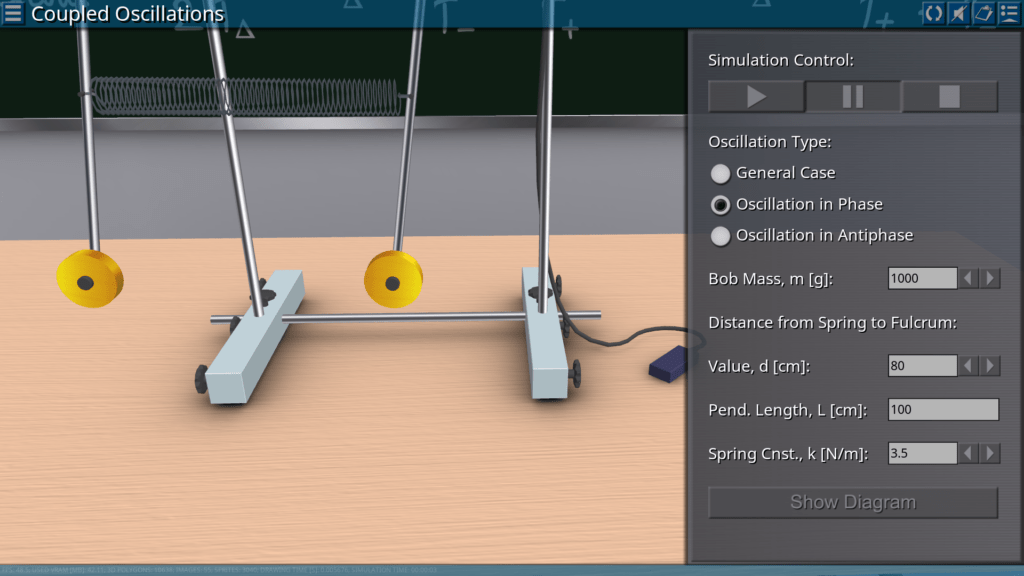Collapse the settings panel list icon
This screenshot has height=576, width=1024.
(1008, 13)
